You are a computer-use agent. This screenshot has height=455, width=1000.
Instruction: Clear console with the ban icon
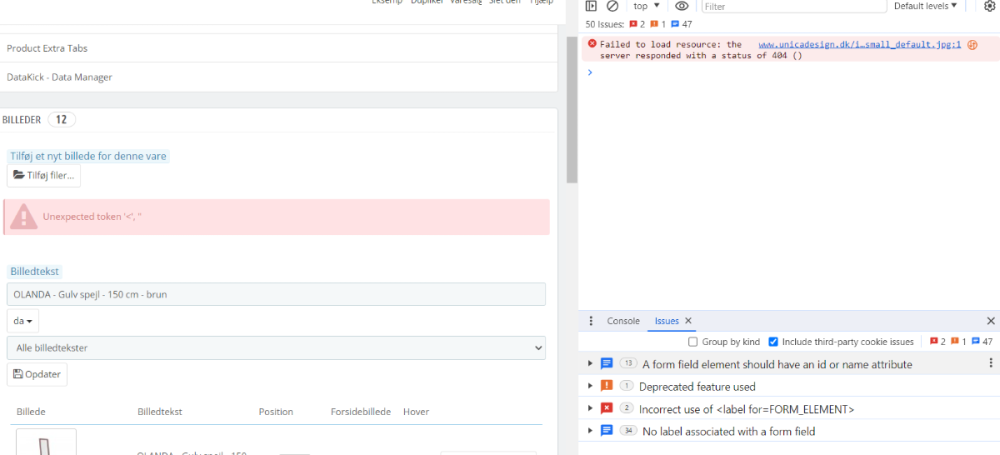tap(612, 6)
